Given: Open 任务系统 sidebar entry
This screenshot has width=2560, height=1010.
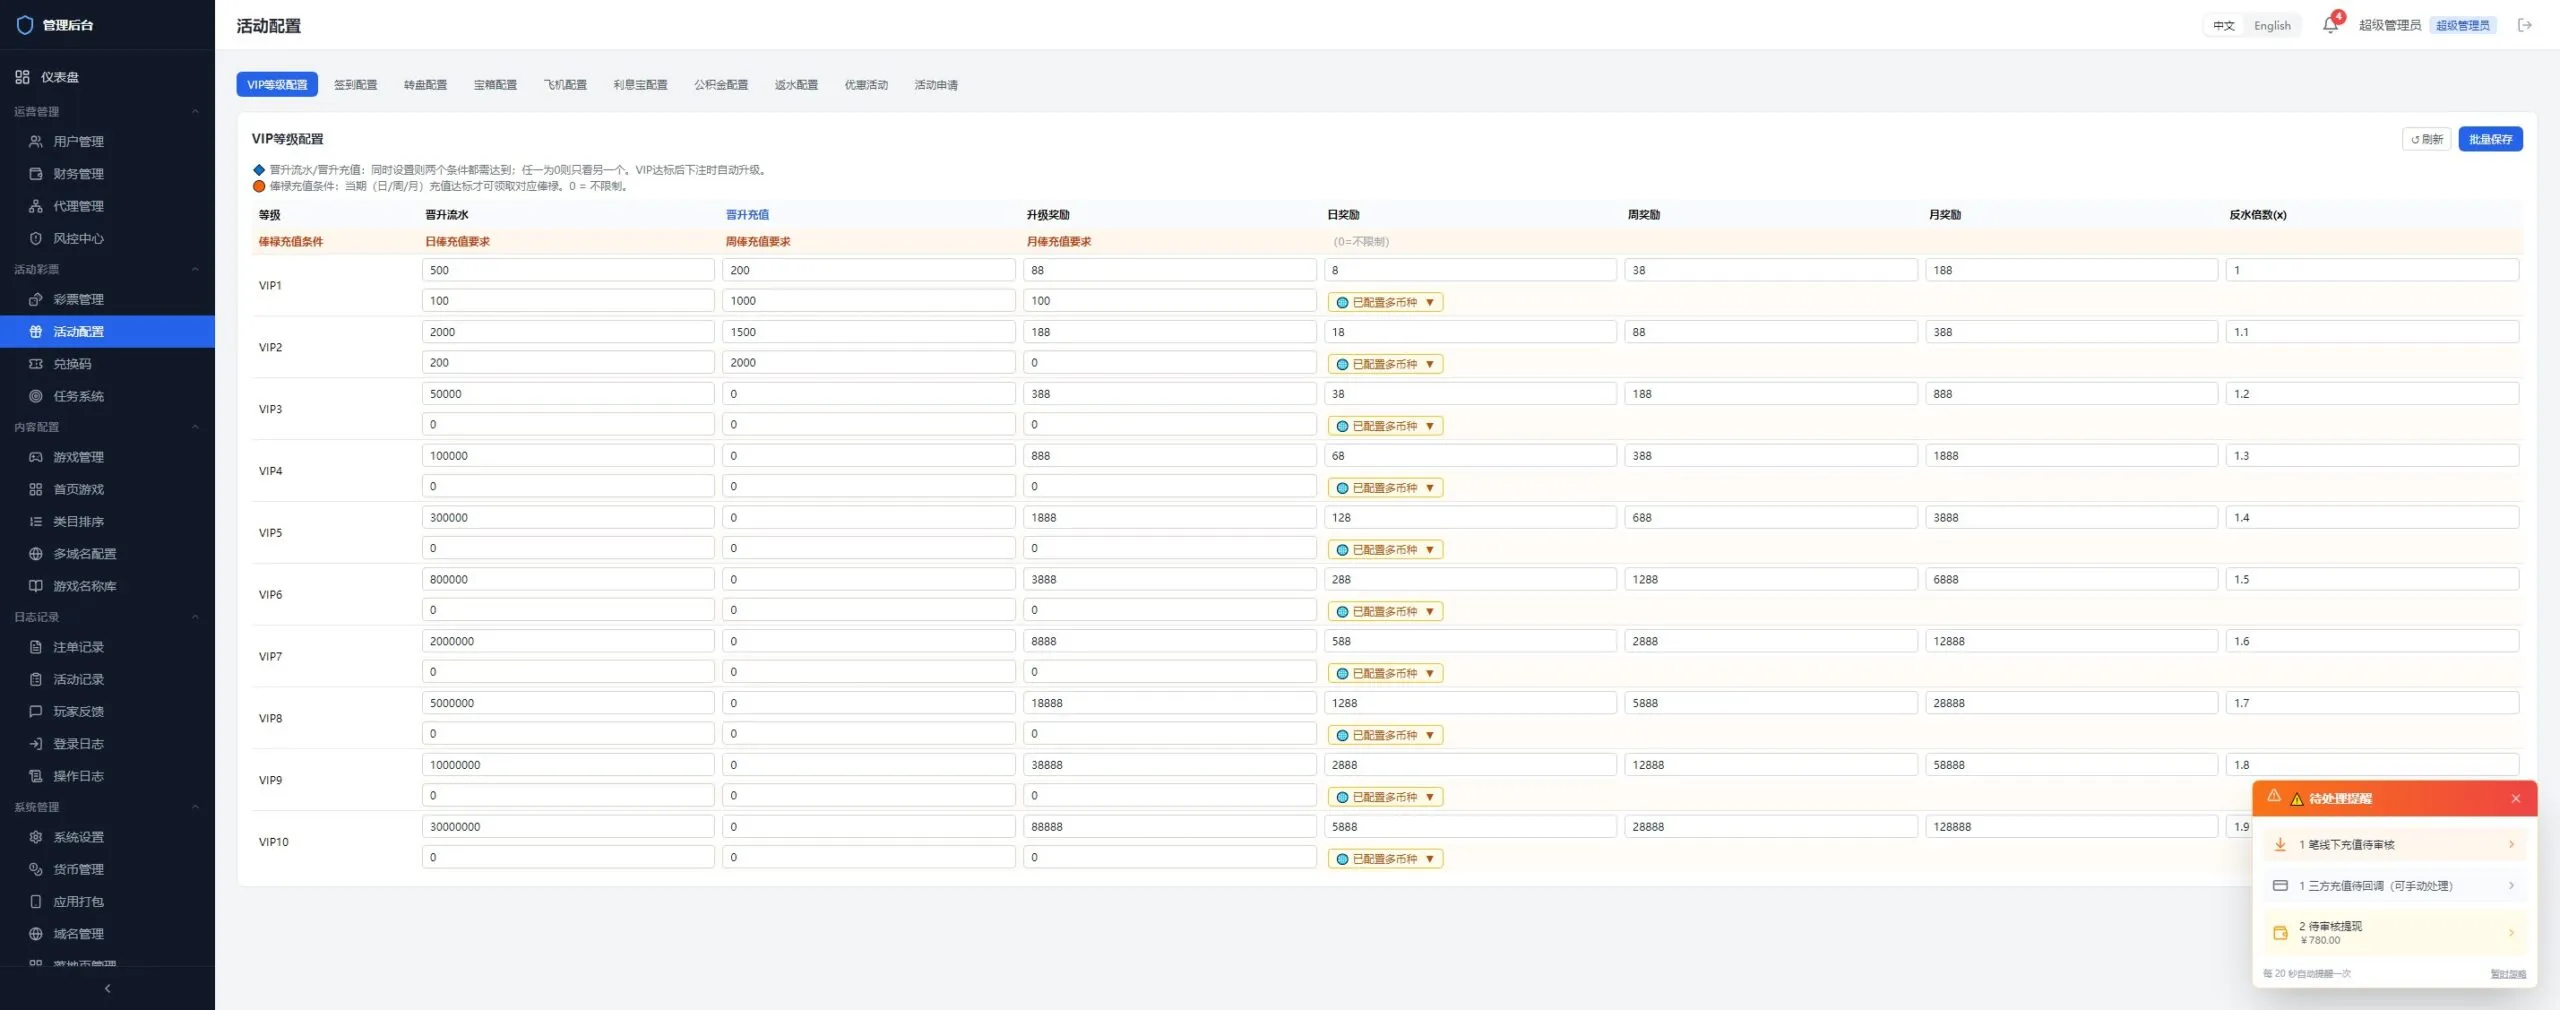Looking at the screenshot, I should [107, 396].
